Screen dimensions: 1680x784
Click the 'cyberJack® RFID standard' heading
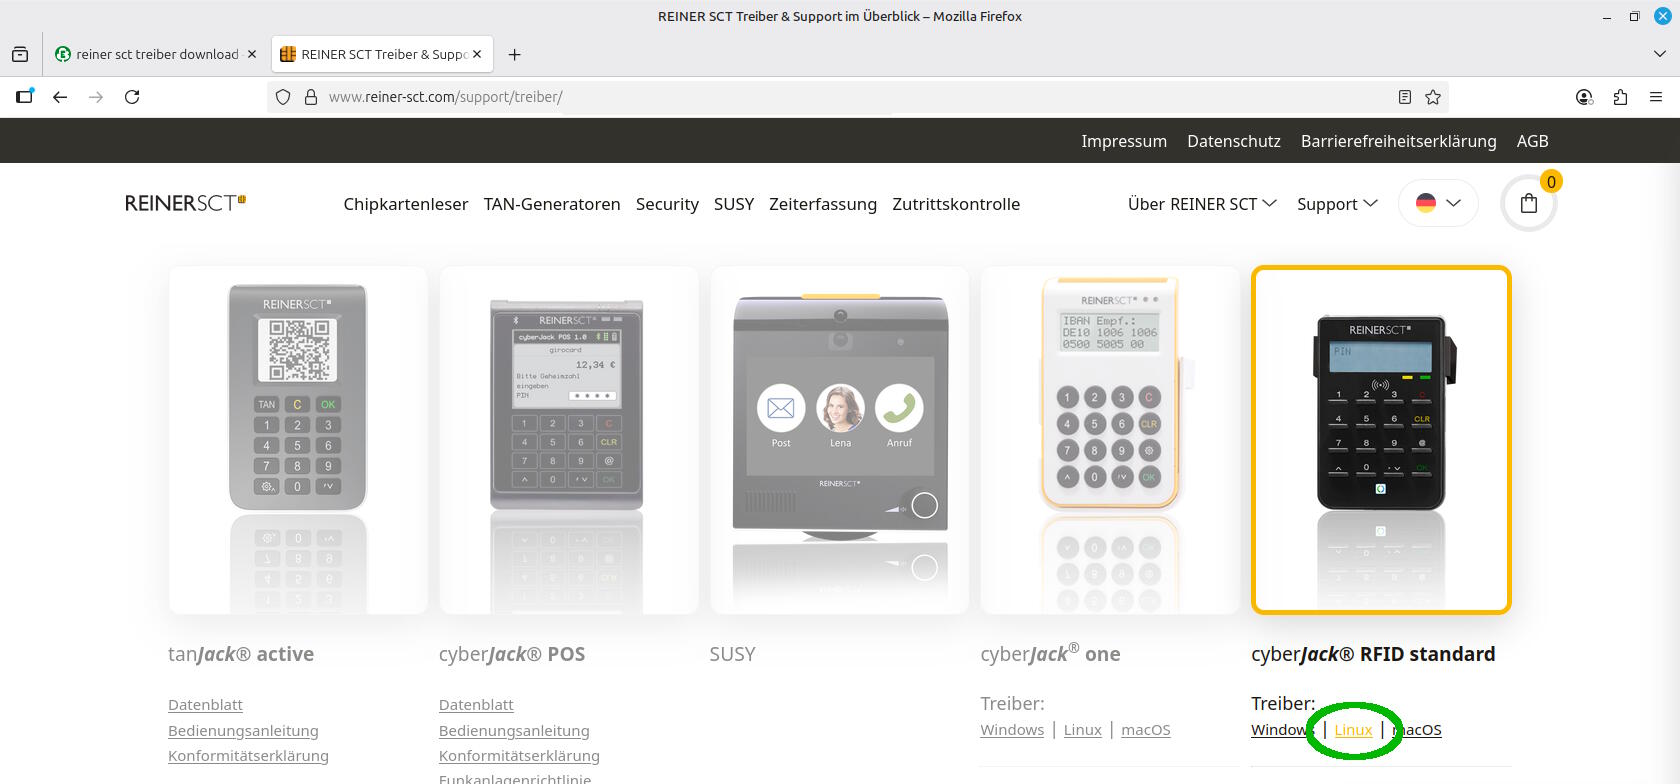pyautogui.click(x=1373, y=654)
